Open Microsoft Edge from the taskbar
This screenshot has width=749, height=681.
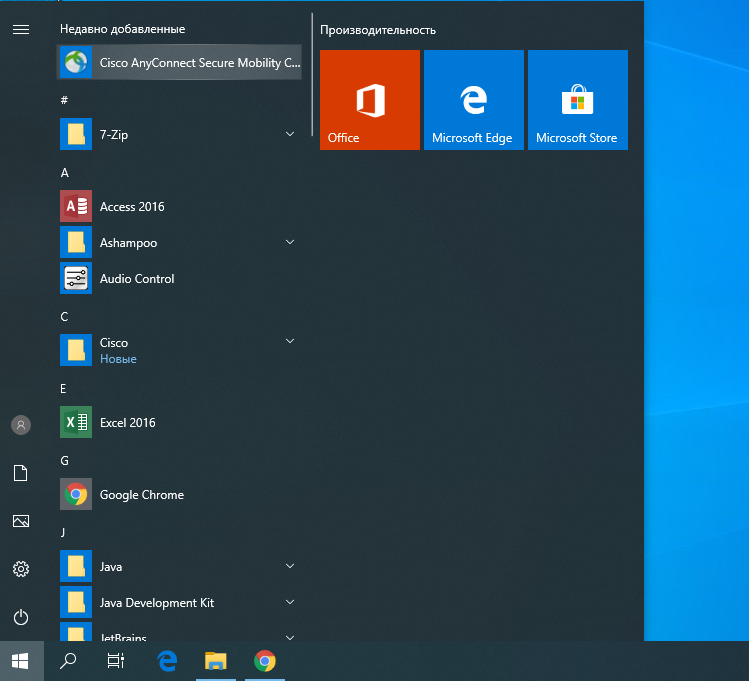pos(167,661)
